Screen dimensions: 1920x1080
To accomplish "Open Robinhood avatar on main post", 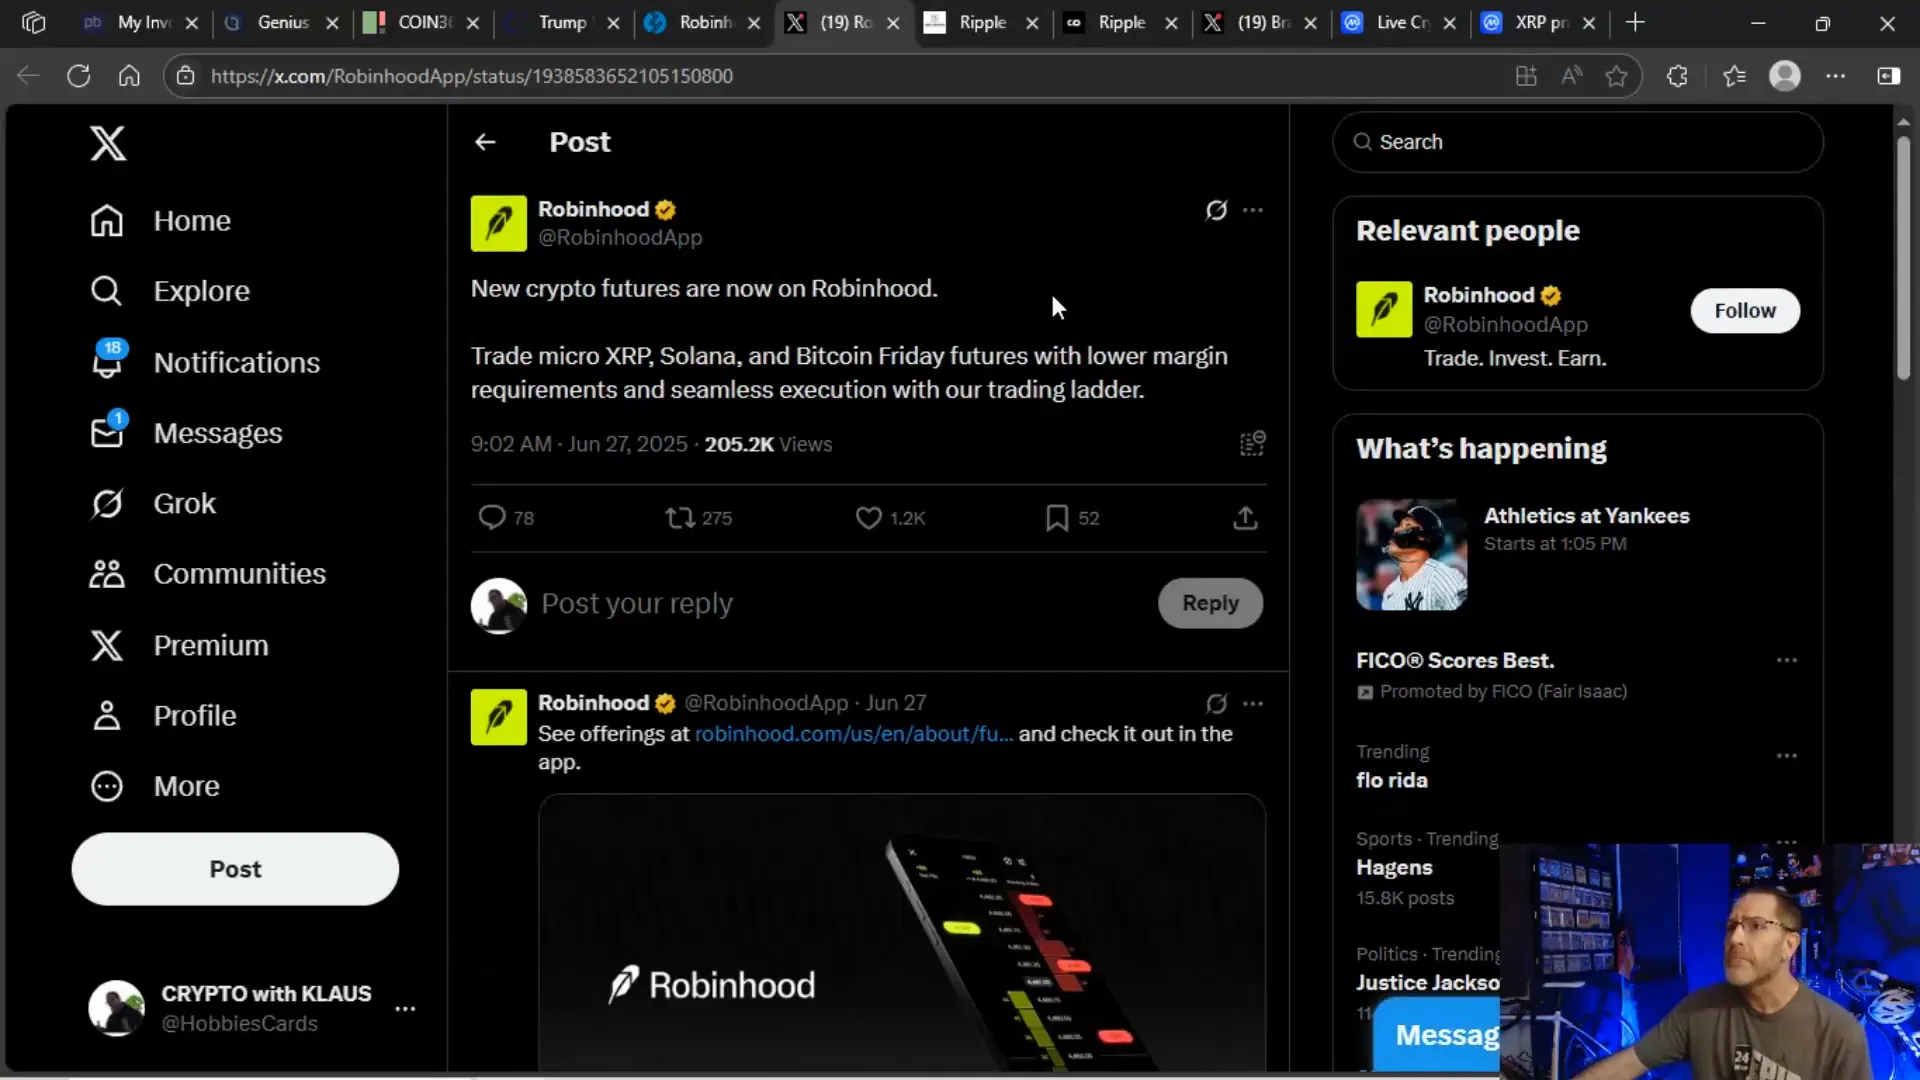I will (x=499, y=223).
